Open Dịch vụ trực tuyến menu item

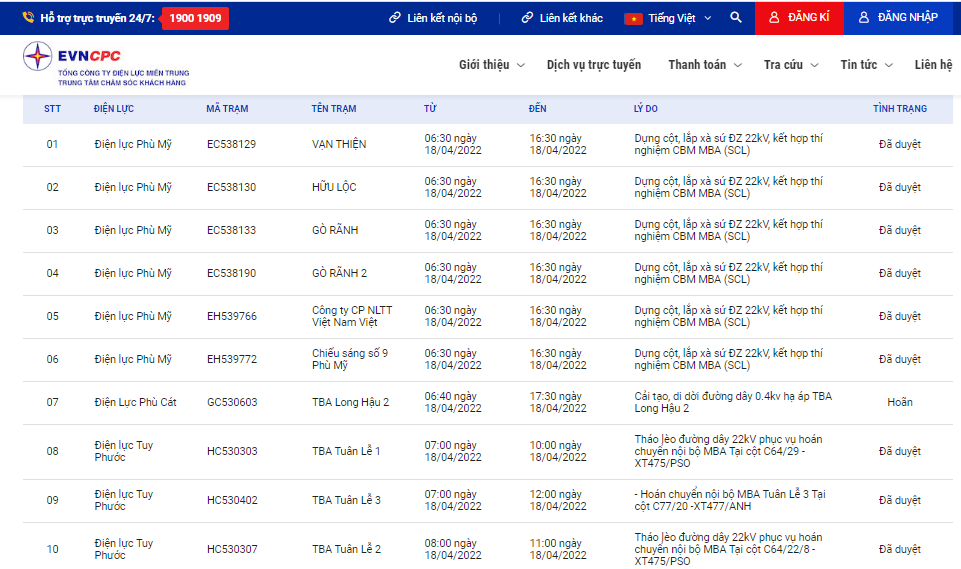[594, 64]
